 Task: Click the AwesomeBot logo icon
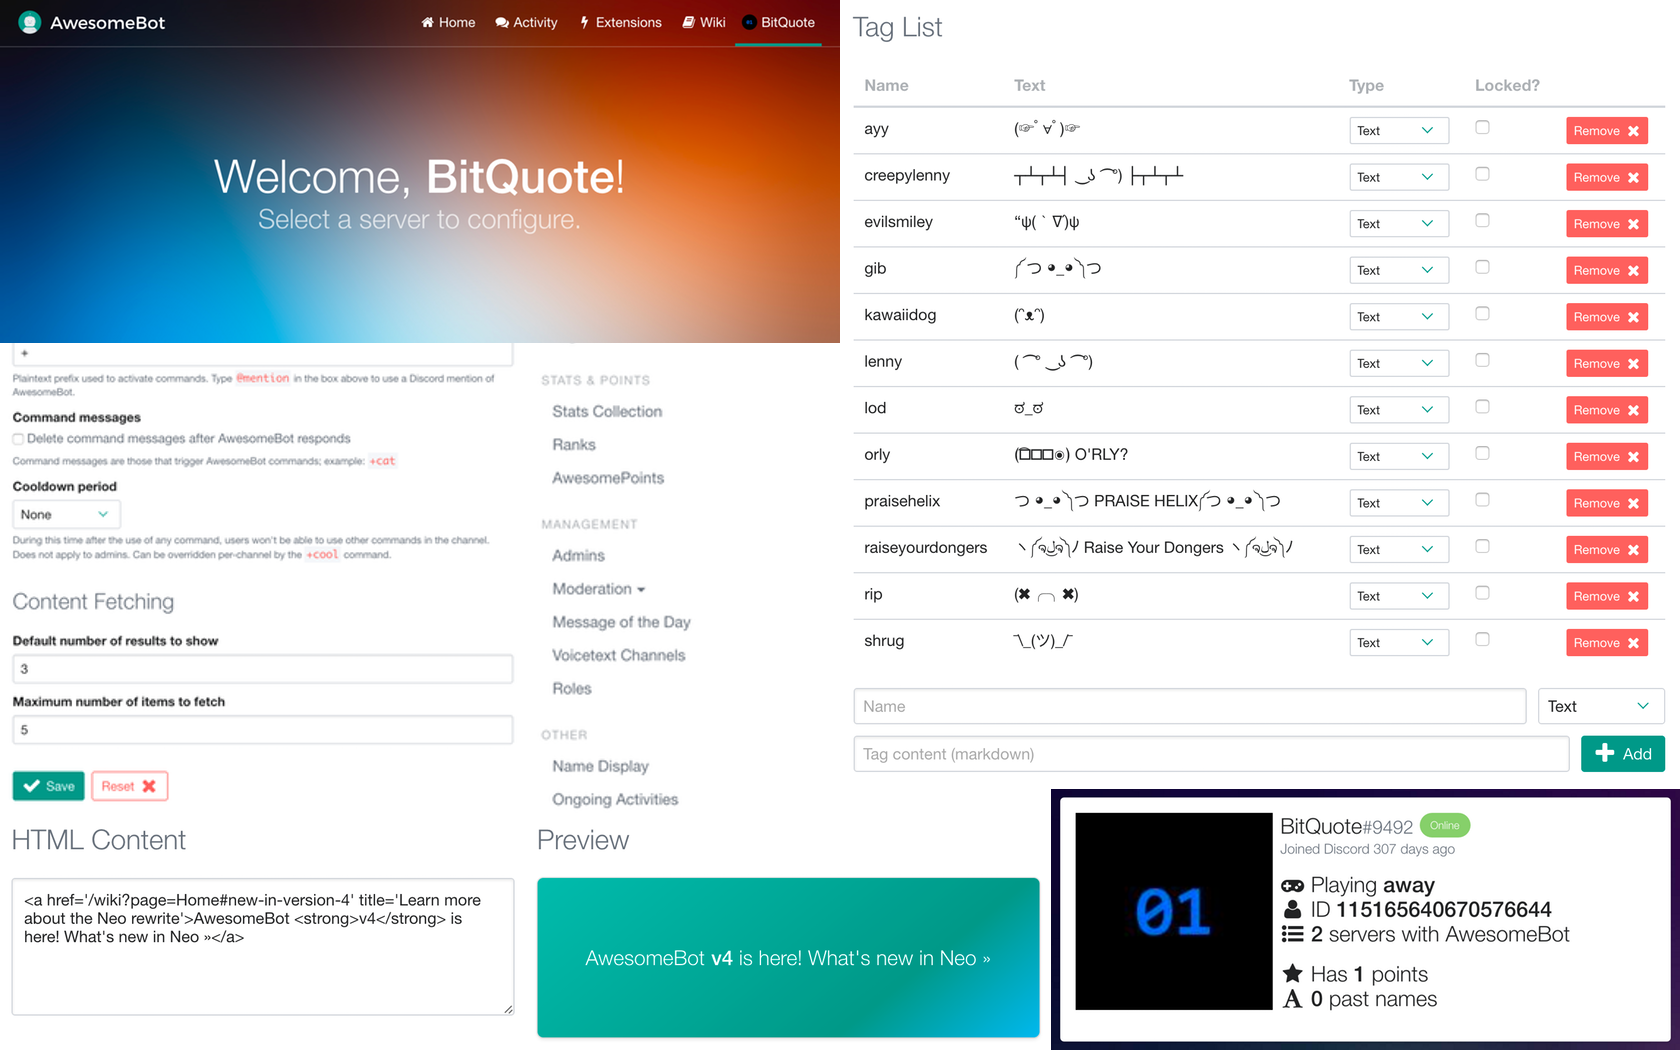[30, 22]
